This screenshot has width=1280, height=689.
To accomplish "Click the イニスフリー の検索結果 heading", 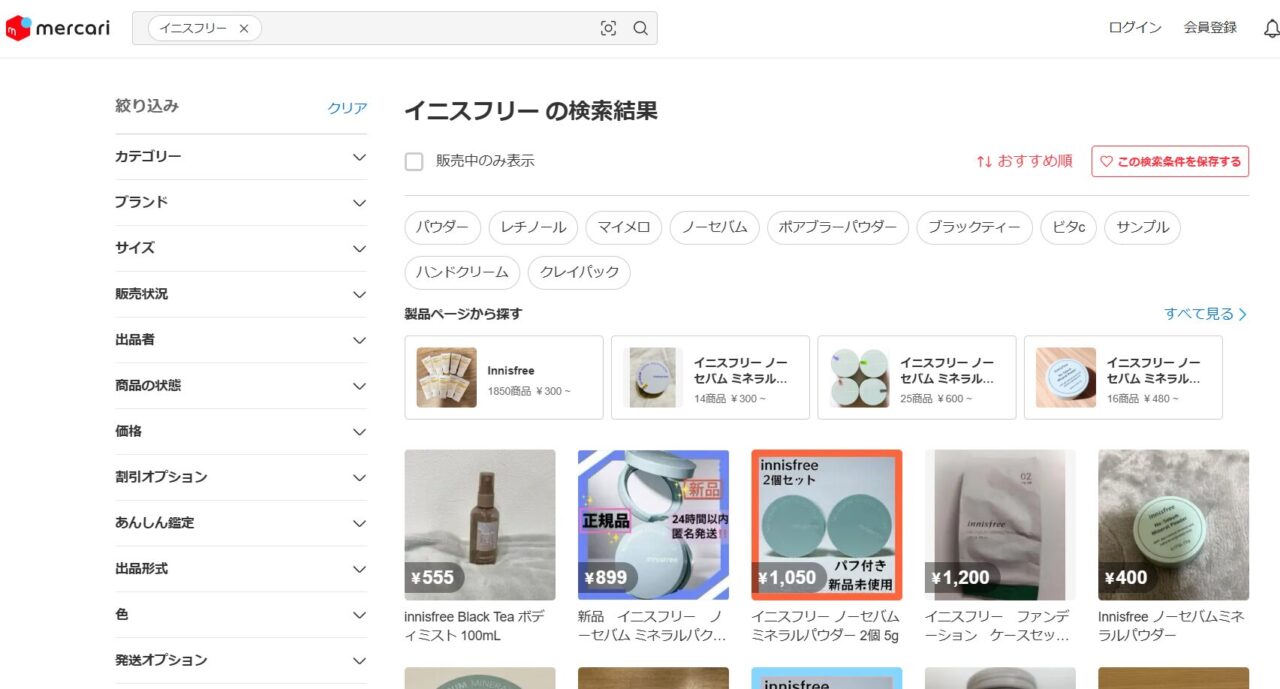I will point(531,111).
